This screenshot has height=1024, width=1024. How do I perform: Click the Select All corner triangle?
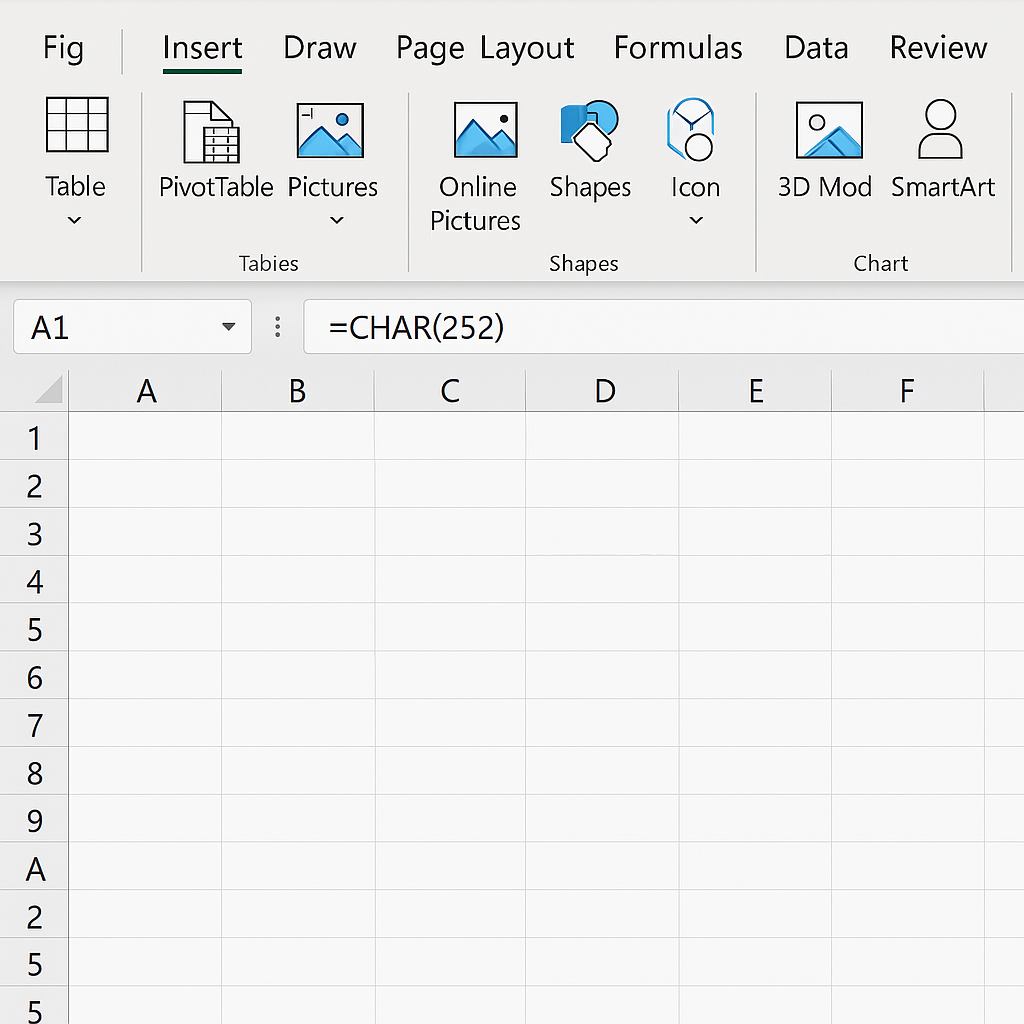pyautogui.click(x=49, y=390)
